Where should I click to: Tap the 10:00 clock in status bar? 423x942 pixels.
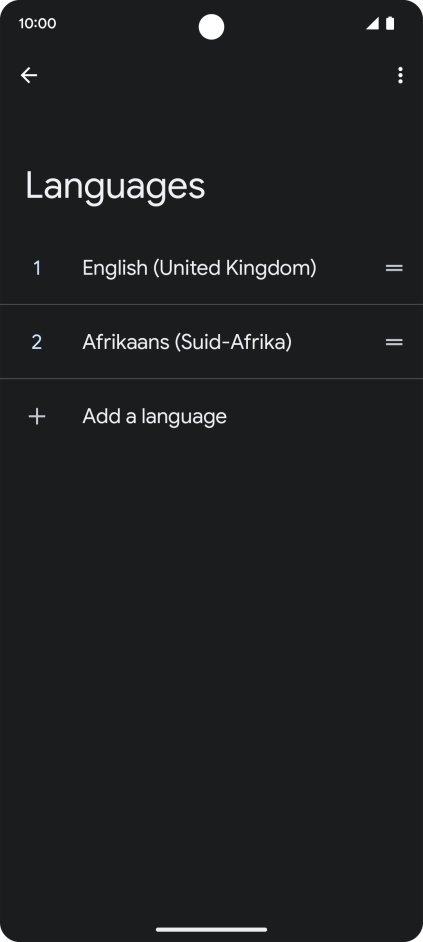point(37,23)
